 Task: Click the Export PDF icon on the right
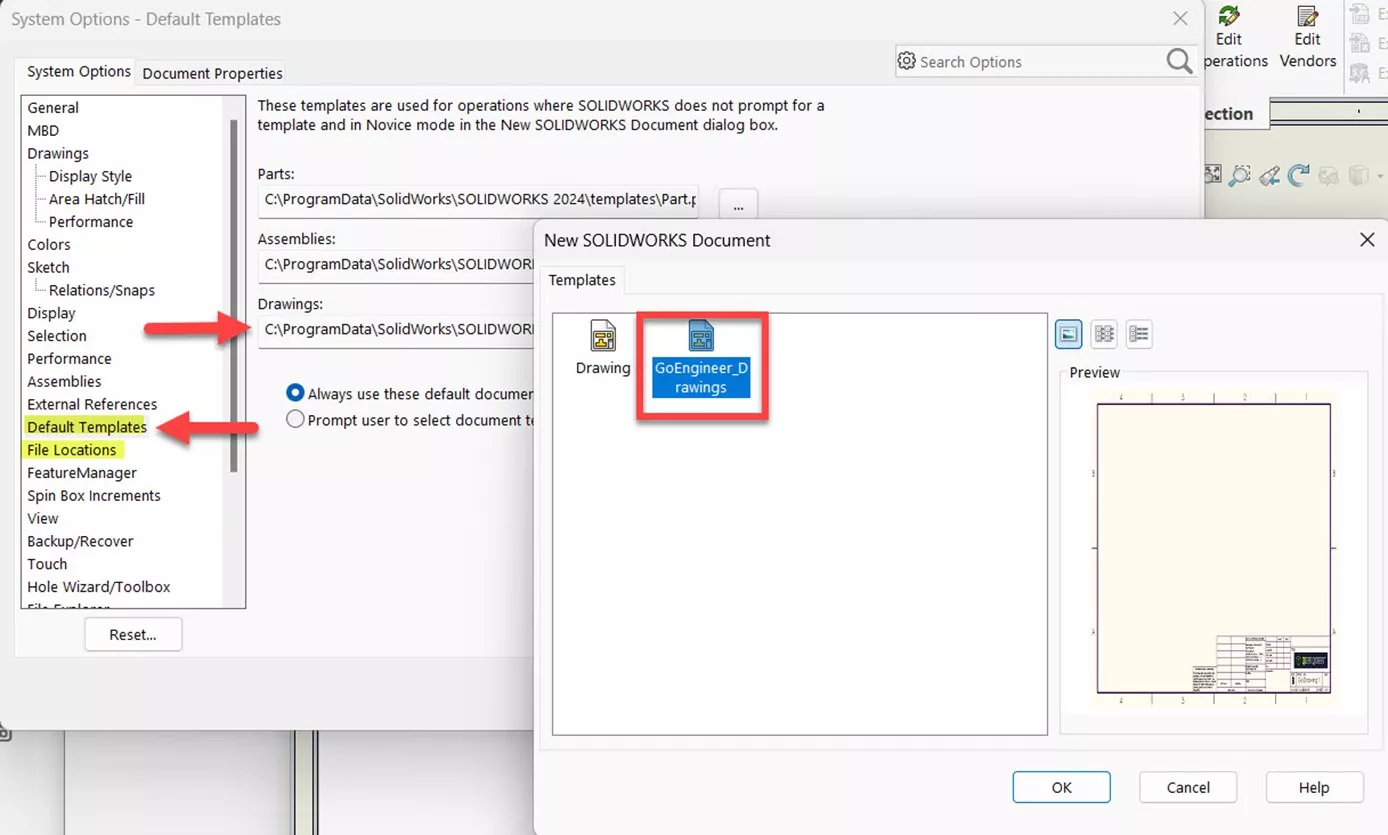(1360, 13)
